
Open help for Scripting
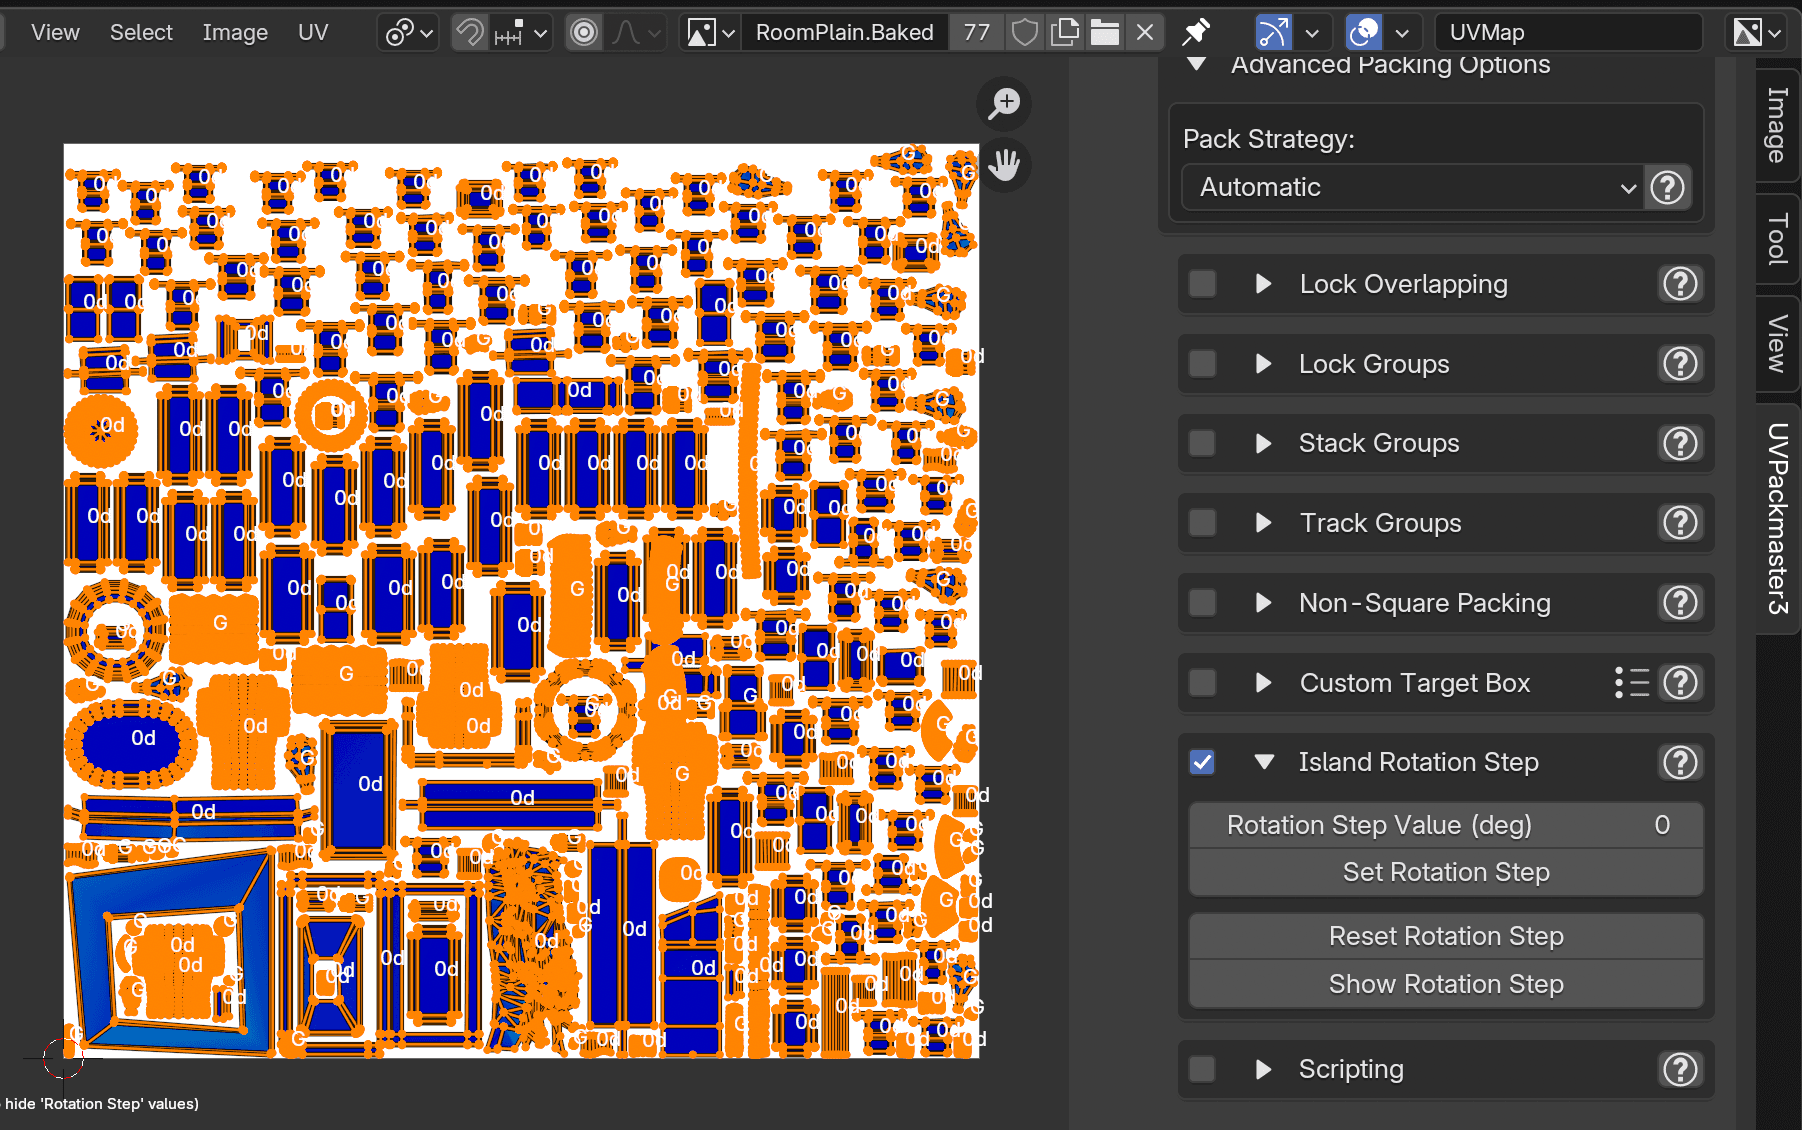coord(1680,1069)
